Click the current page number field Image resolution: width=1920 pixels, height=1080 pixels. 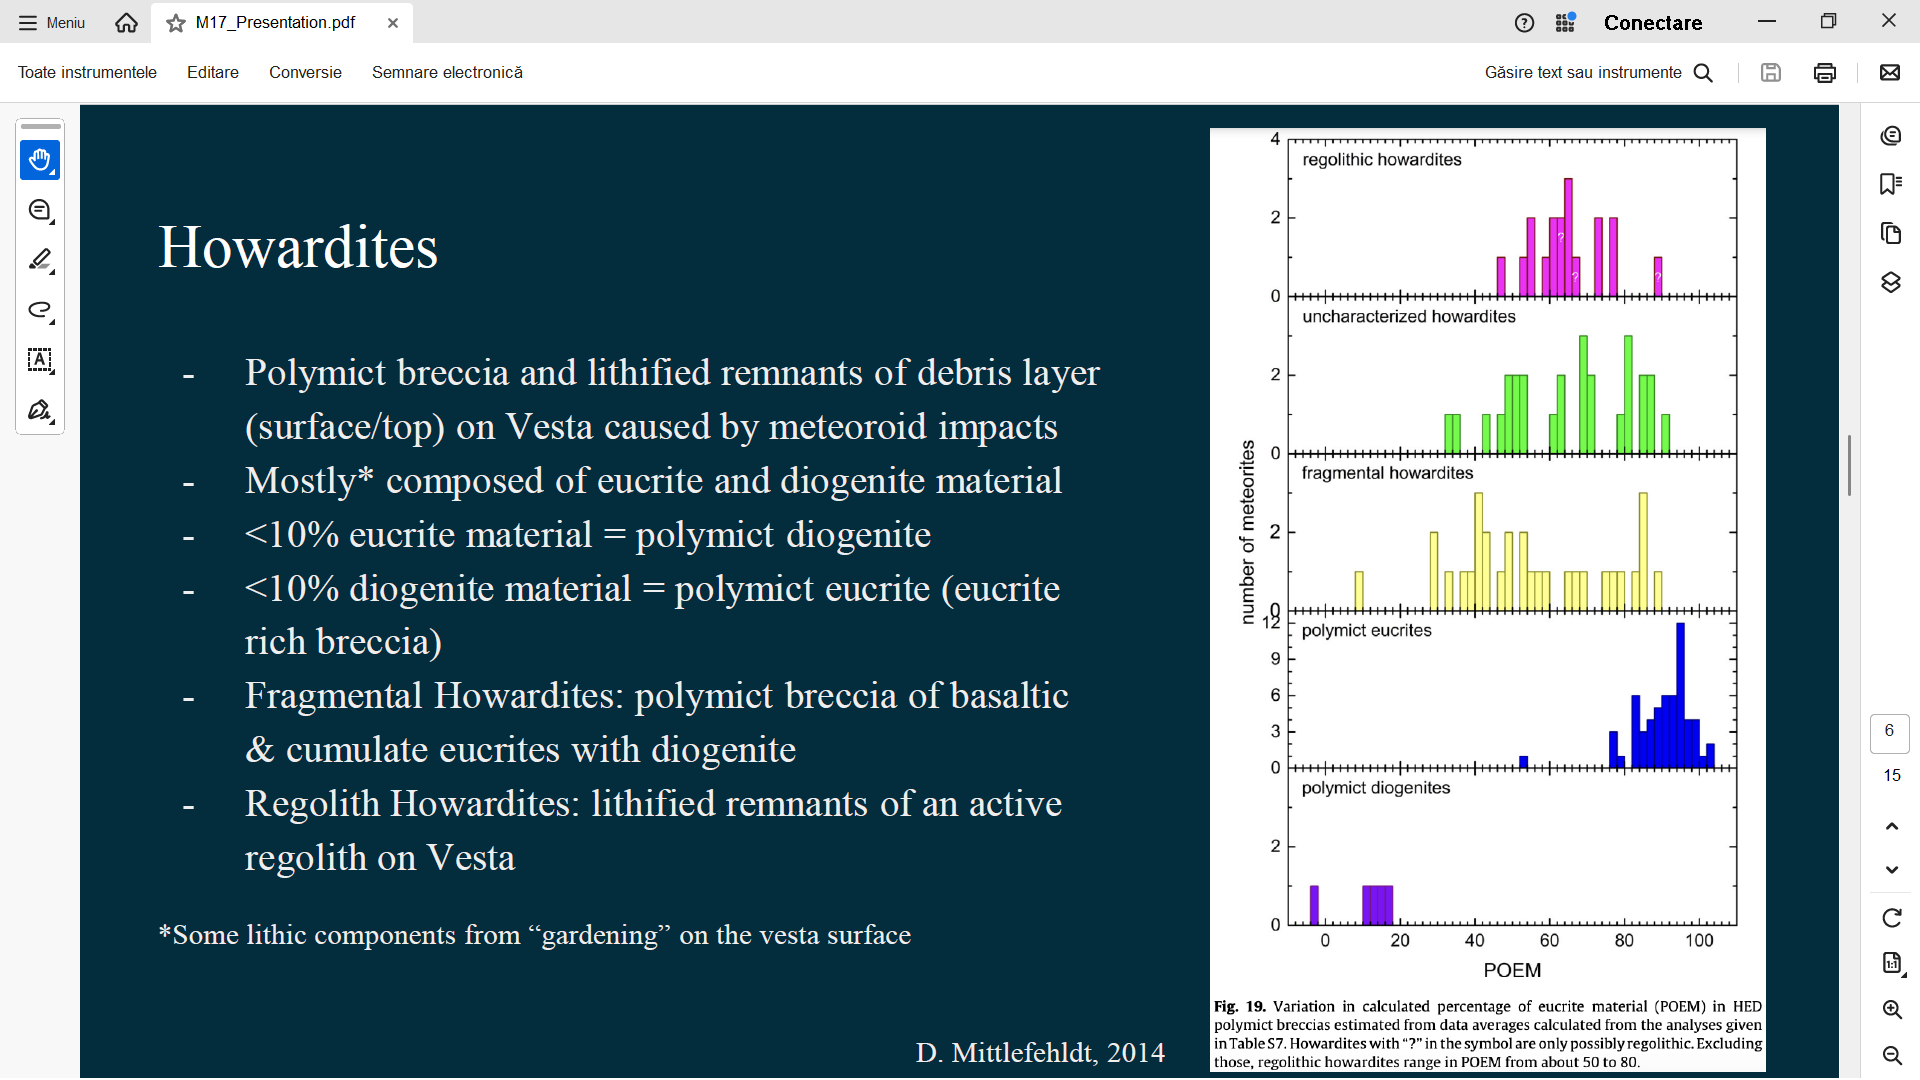[1889, 731]
